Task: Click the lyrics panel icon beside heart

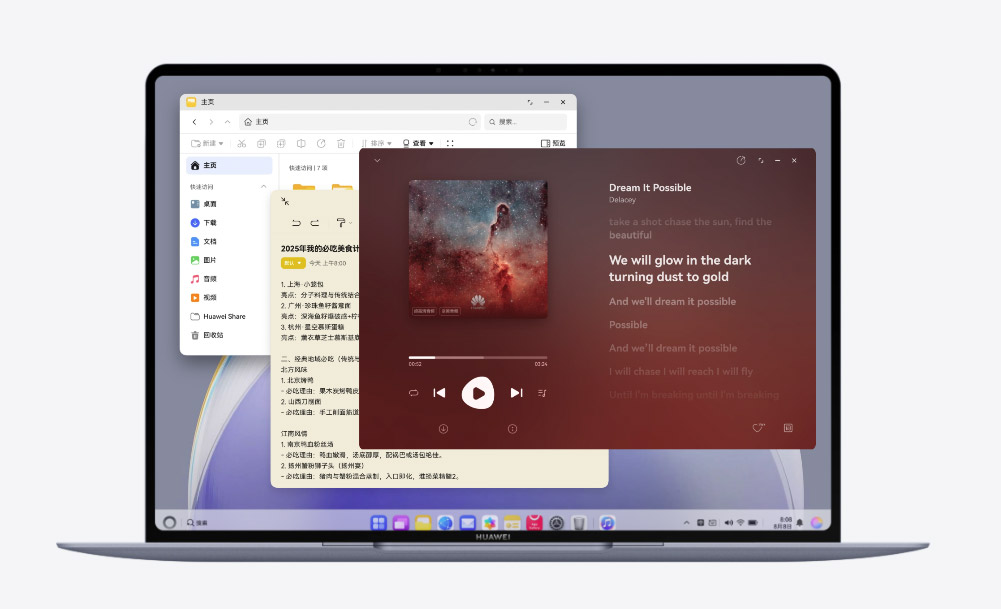Action: pyautogui.click(x=788, y=428)
